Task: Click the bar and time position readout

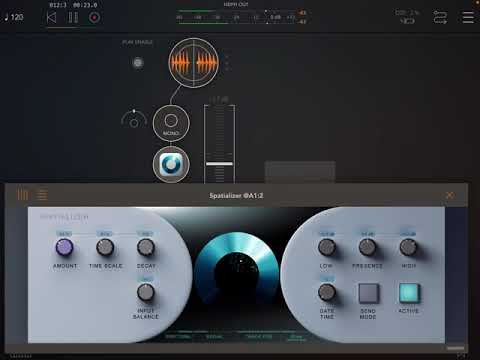Action: click(73, 5)
